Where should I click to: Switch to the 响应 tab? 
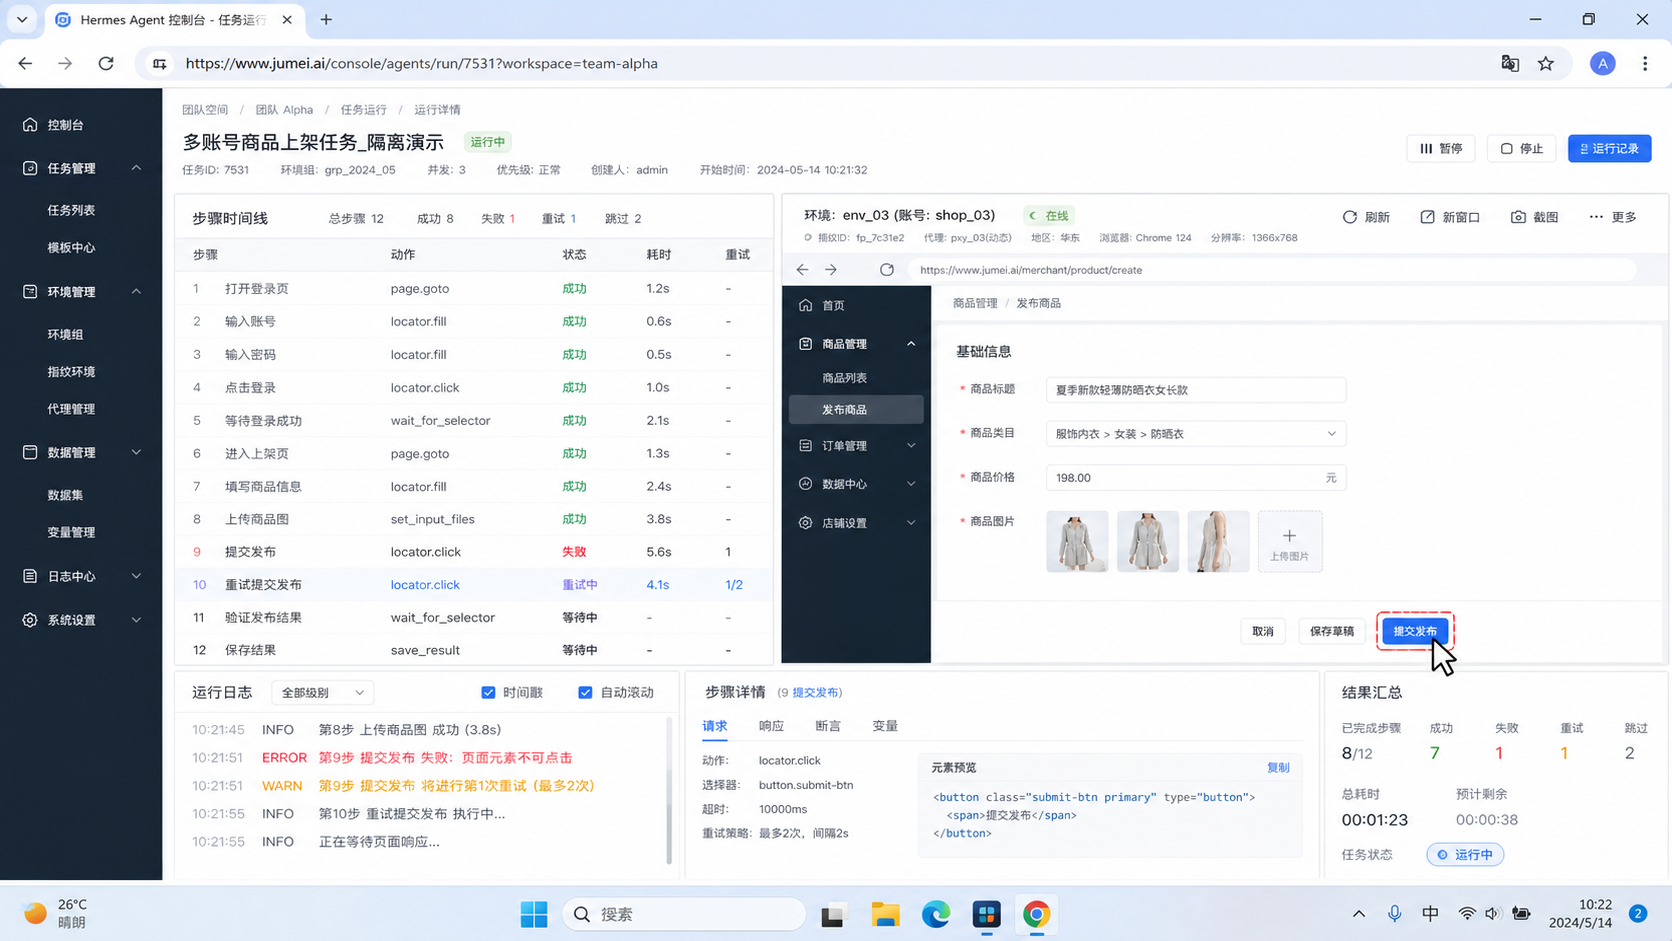tap(771, 726)
